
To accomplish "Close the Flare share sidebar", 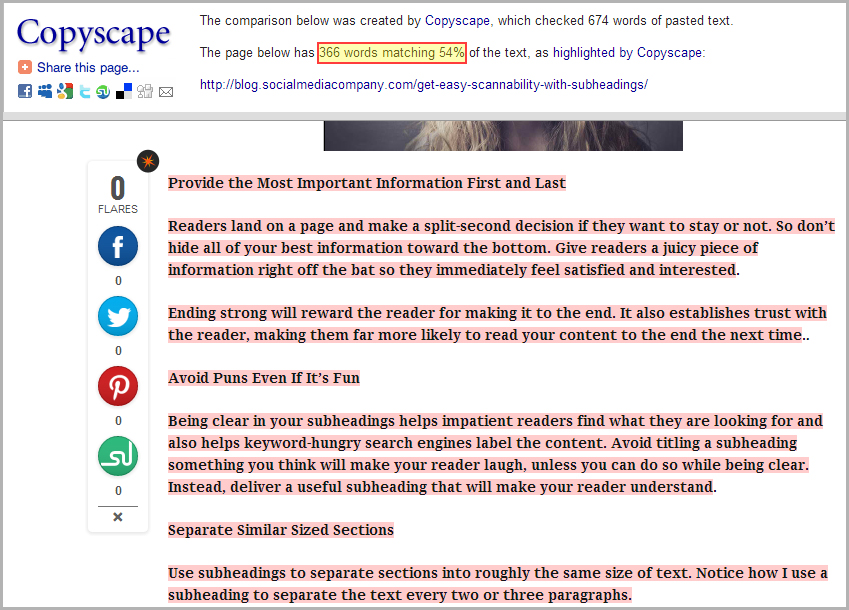I will coord(118,517).
